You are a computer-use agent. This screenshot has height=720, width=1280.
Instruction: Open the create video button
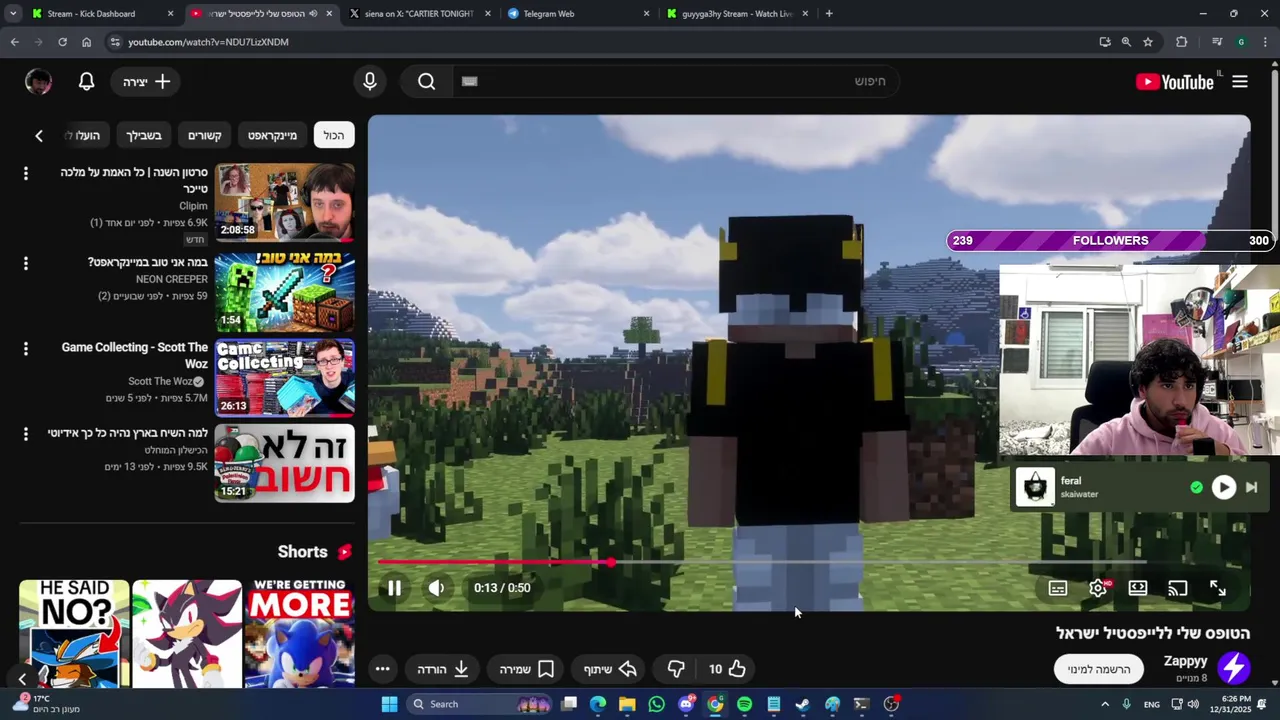tap(146, 82)
